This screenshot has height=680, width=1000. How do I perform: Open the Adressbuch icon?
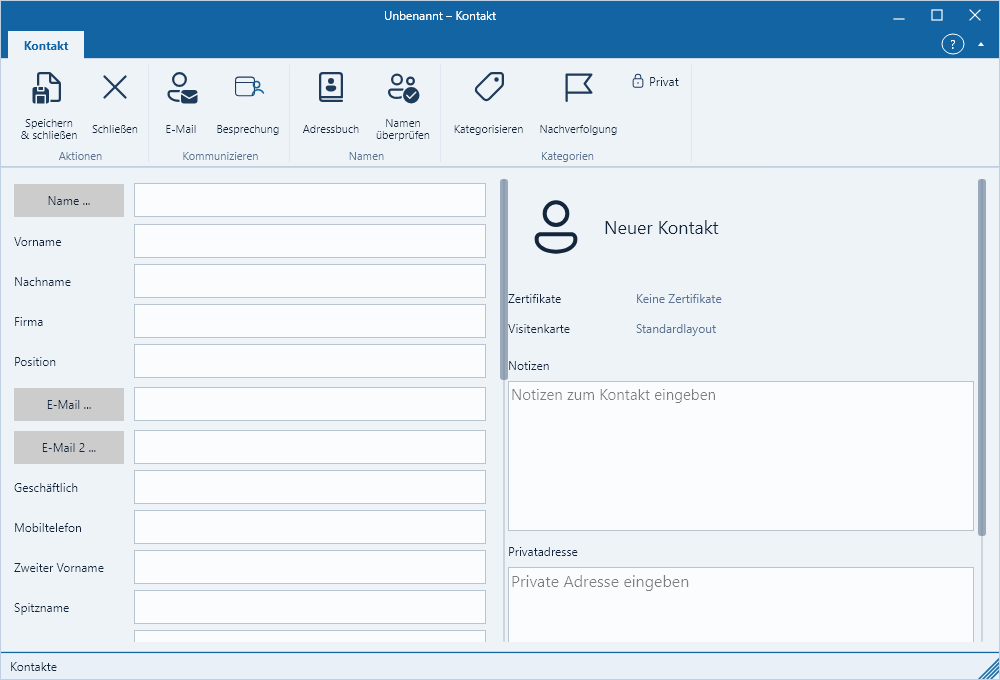tap(331, 87)
